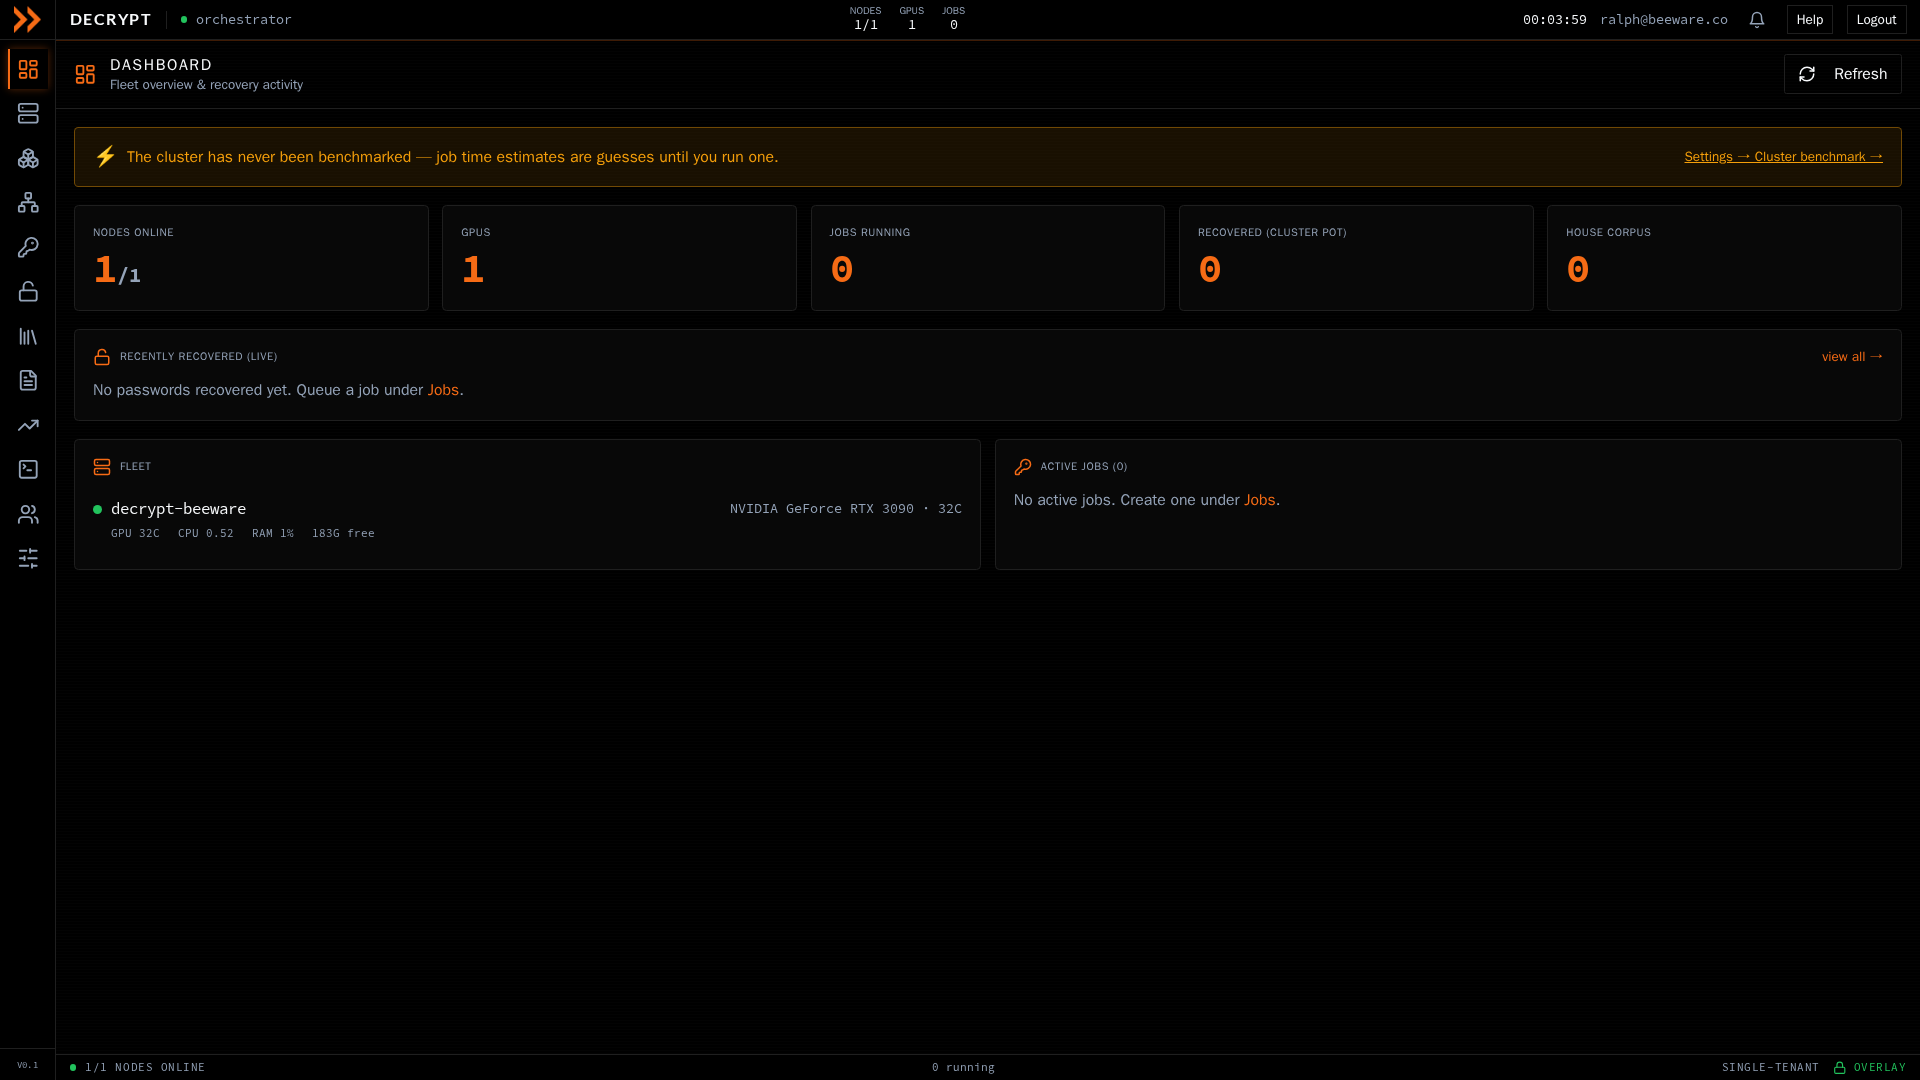The image size is (1920, 1080).
Task: Open the library books icon in sidebar
Action: 28,337
